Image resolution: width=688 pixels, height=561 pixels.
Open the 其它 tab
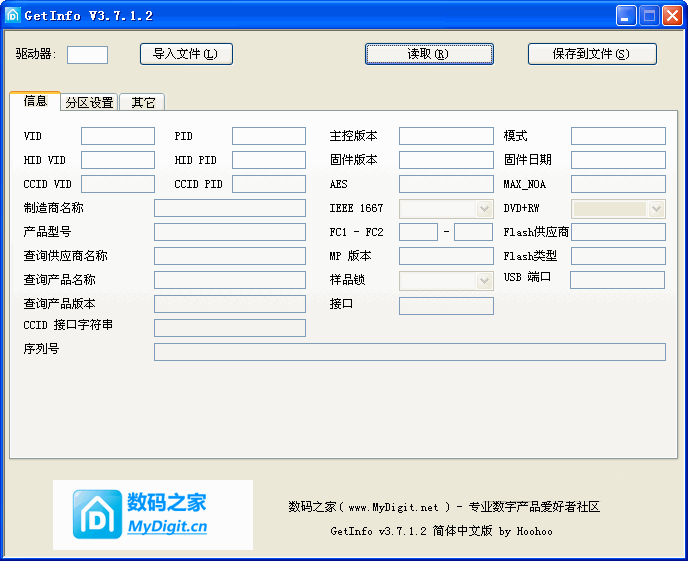point(143,102)
